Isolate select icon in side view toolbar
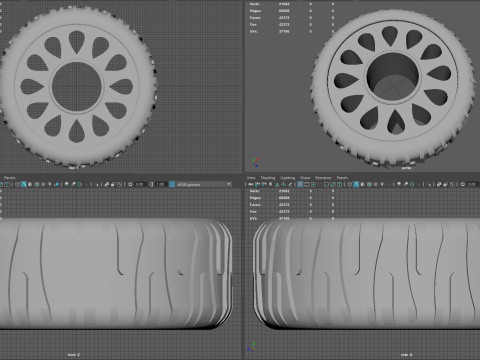Viewport: 480px width, 360px height. point(430,184)
